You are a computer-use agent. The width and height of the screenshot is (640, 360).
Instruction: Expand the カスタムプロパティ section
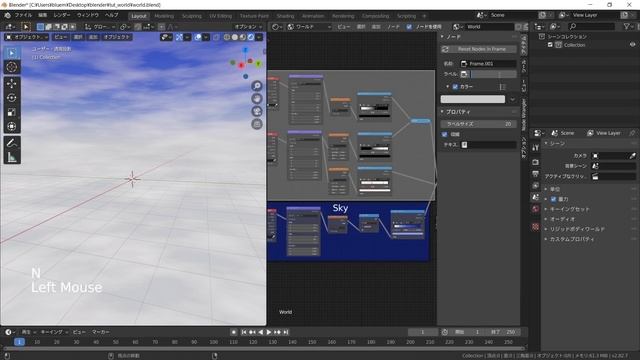coord(546,239)
